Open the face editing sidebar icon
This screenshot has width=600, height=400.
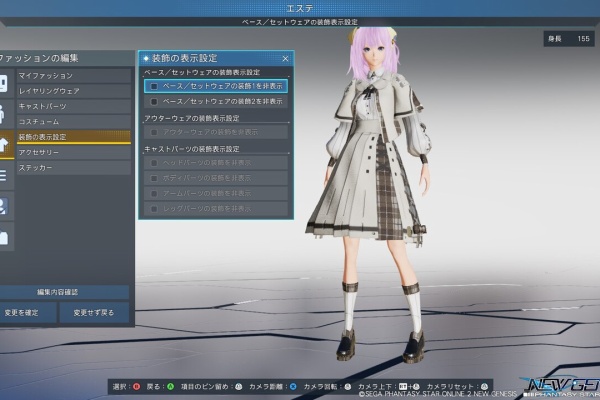coord(5,83)
